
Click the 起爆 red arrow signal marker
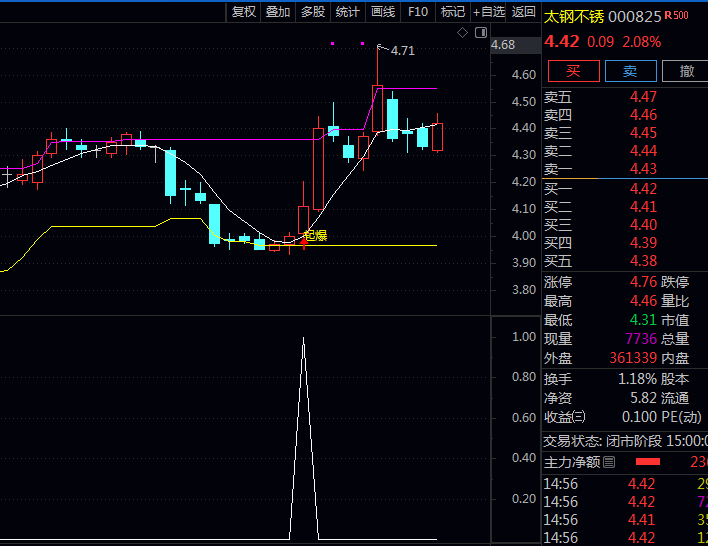click(x=304, y=243)
